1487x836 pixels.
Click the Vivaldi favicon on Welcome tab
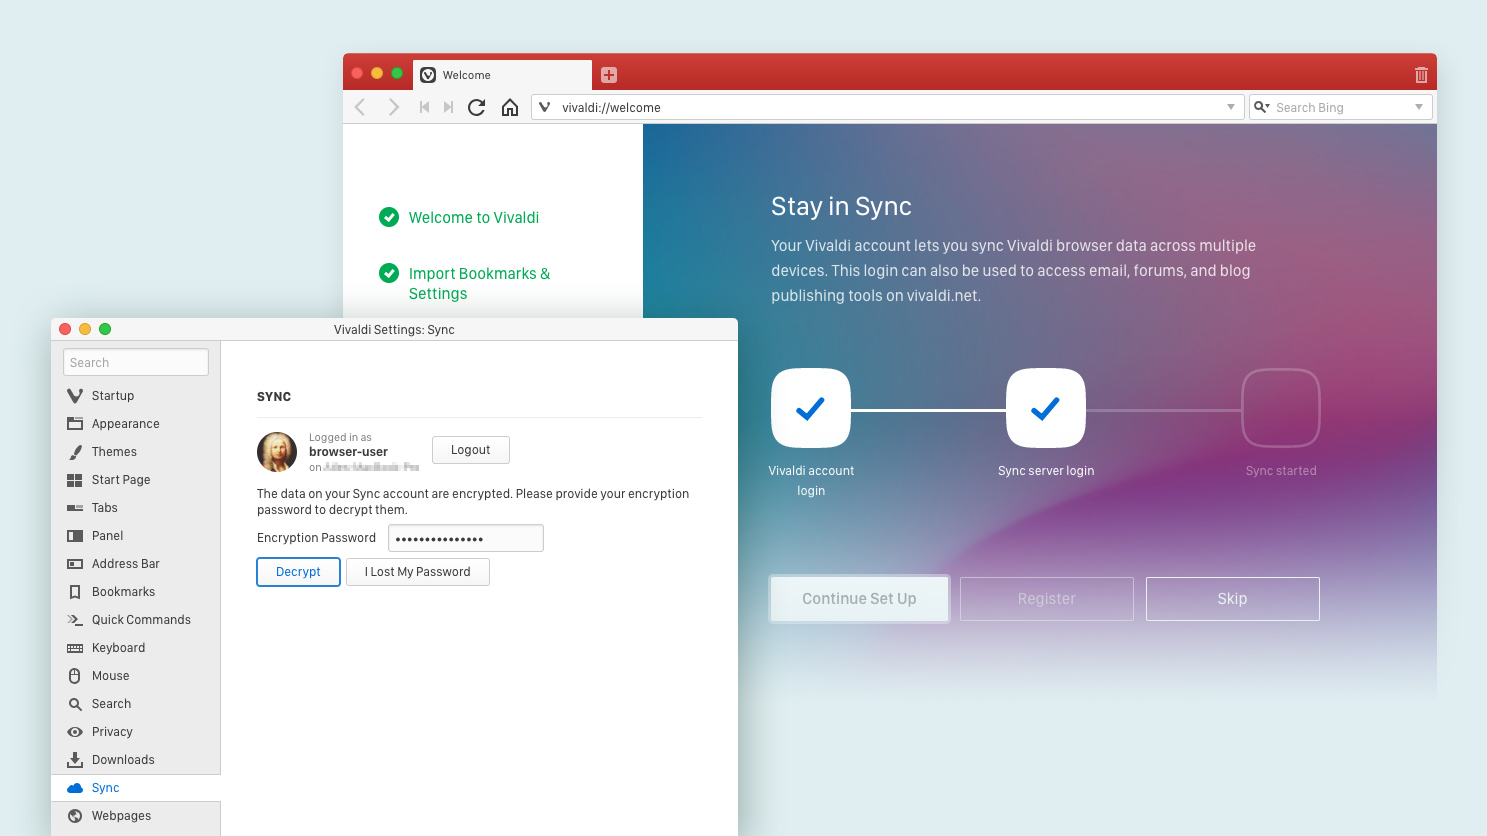428,75
